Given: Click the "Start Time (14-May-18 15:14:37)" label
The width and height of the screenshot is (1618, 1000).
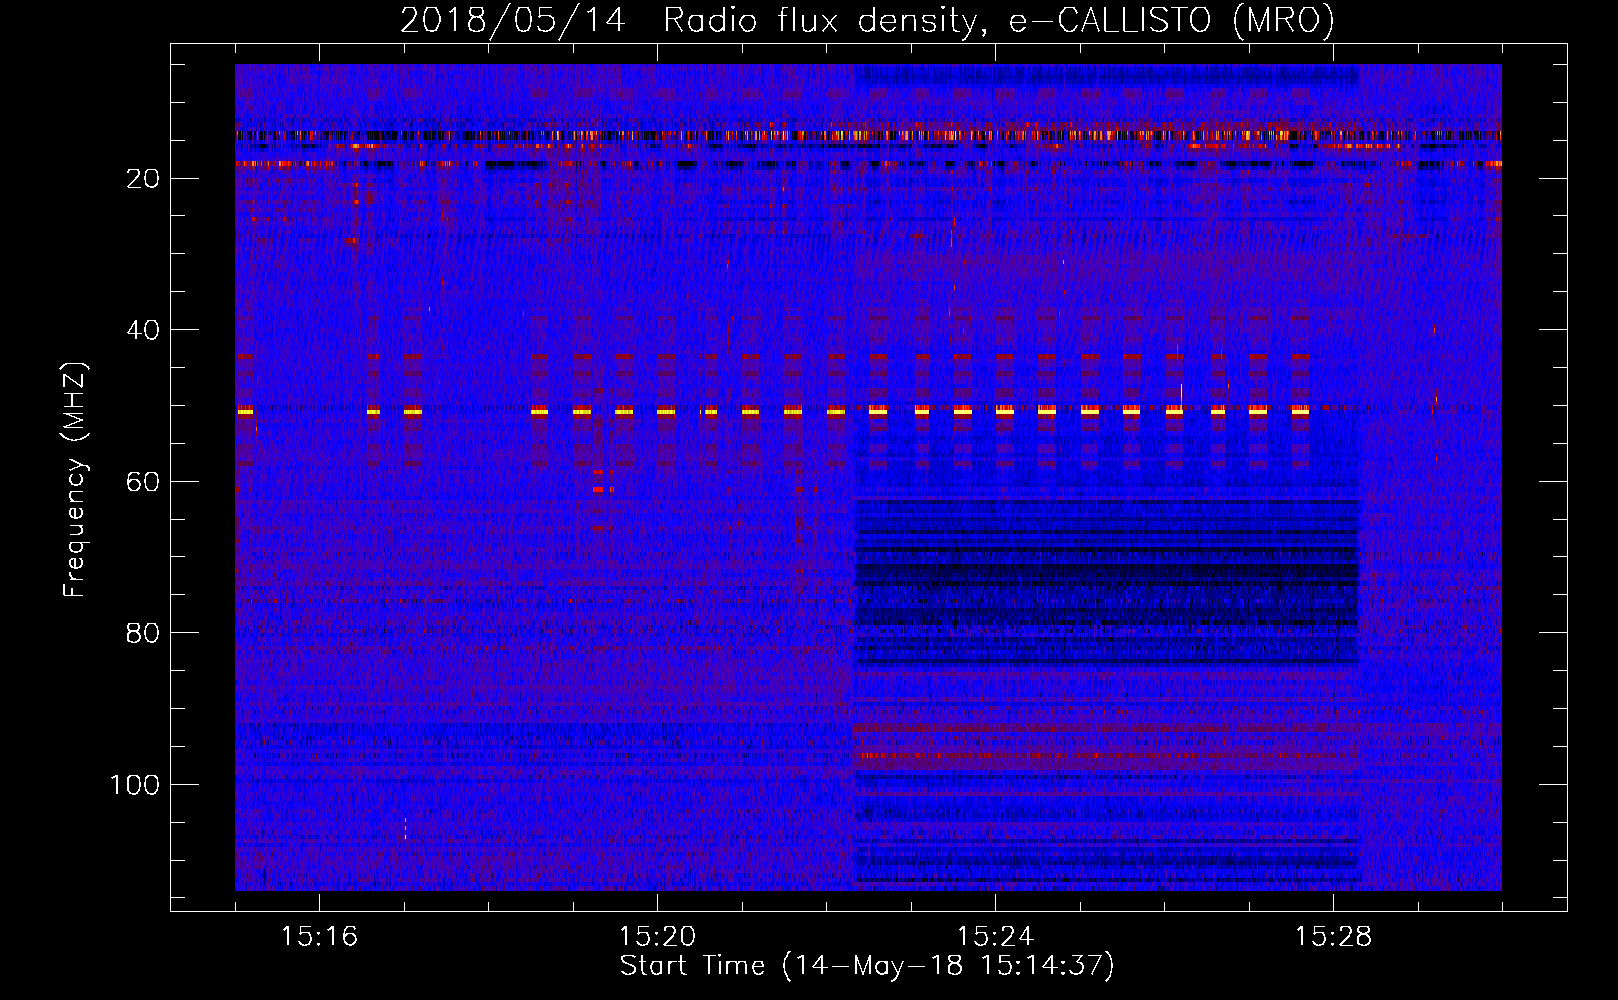Looking at the screenshot, I should tap(867, 966).
